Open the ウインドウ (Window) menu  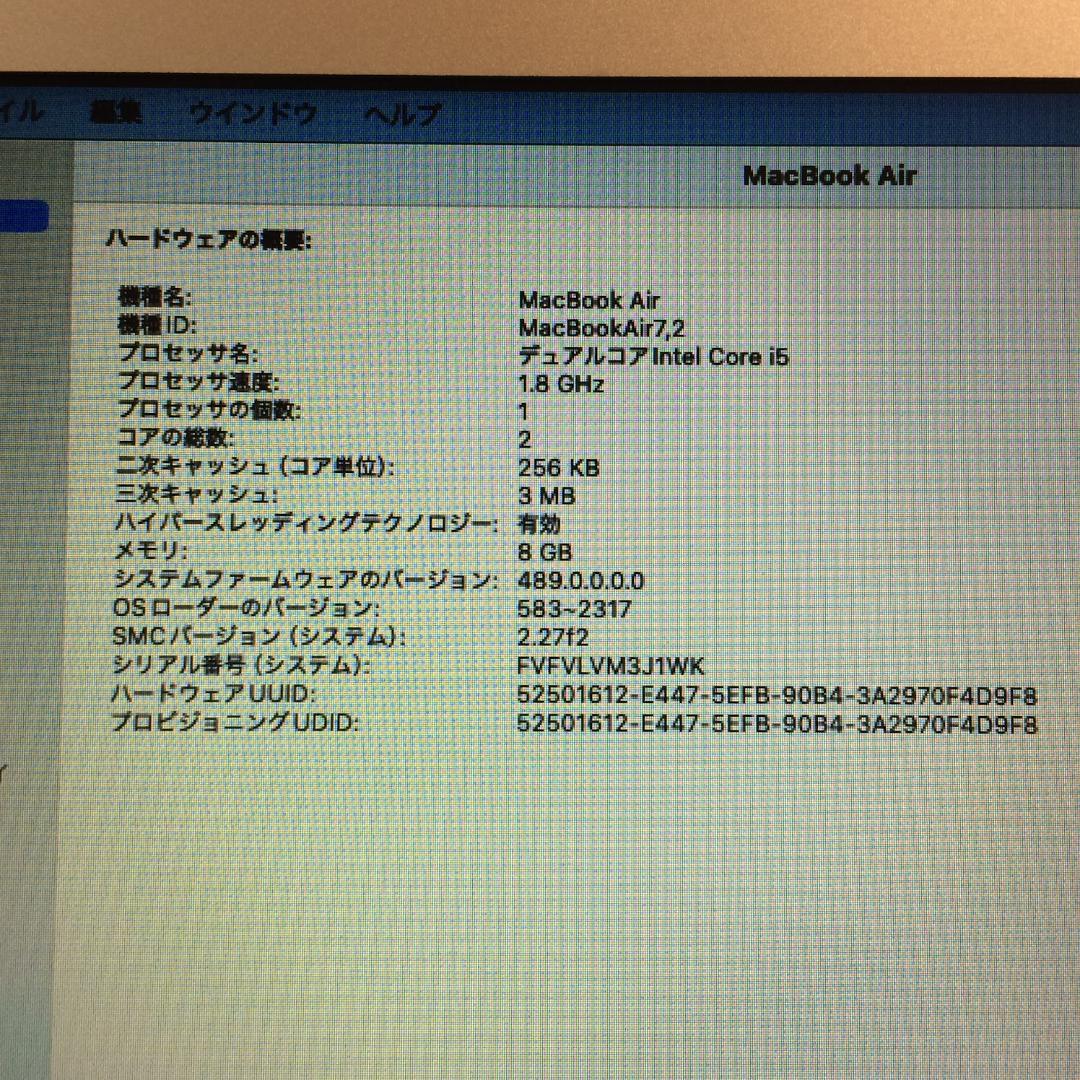pos(247,114)
